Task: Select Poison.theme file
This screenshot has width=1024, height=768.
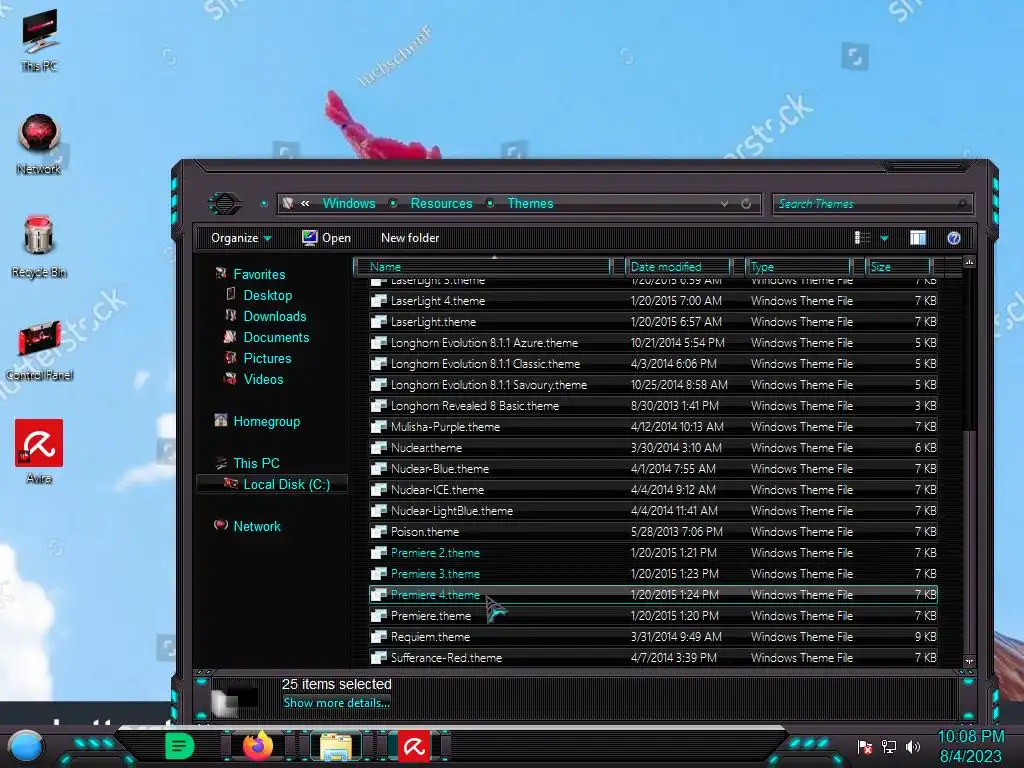Action: pyautogui.click(x=653, y=532)
